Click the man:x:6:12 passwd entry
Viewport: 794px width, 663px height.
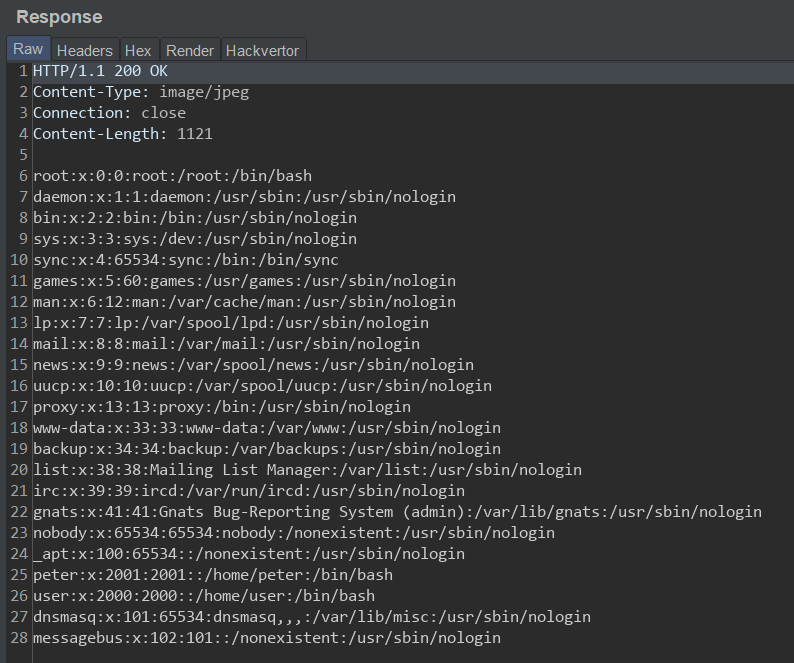pos(245,302)
